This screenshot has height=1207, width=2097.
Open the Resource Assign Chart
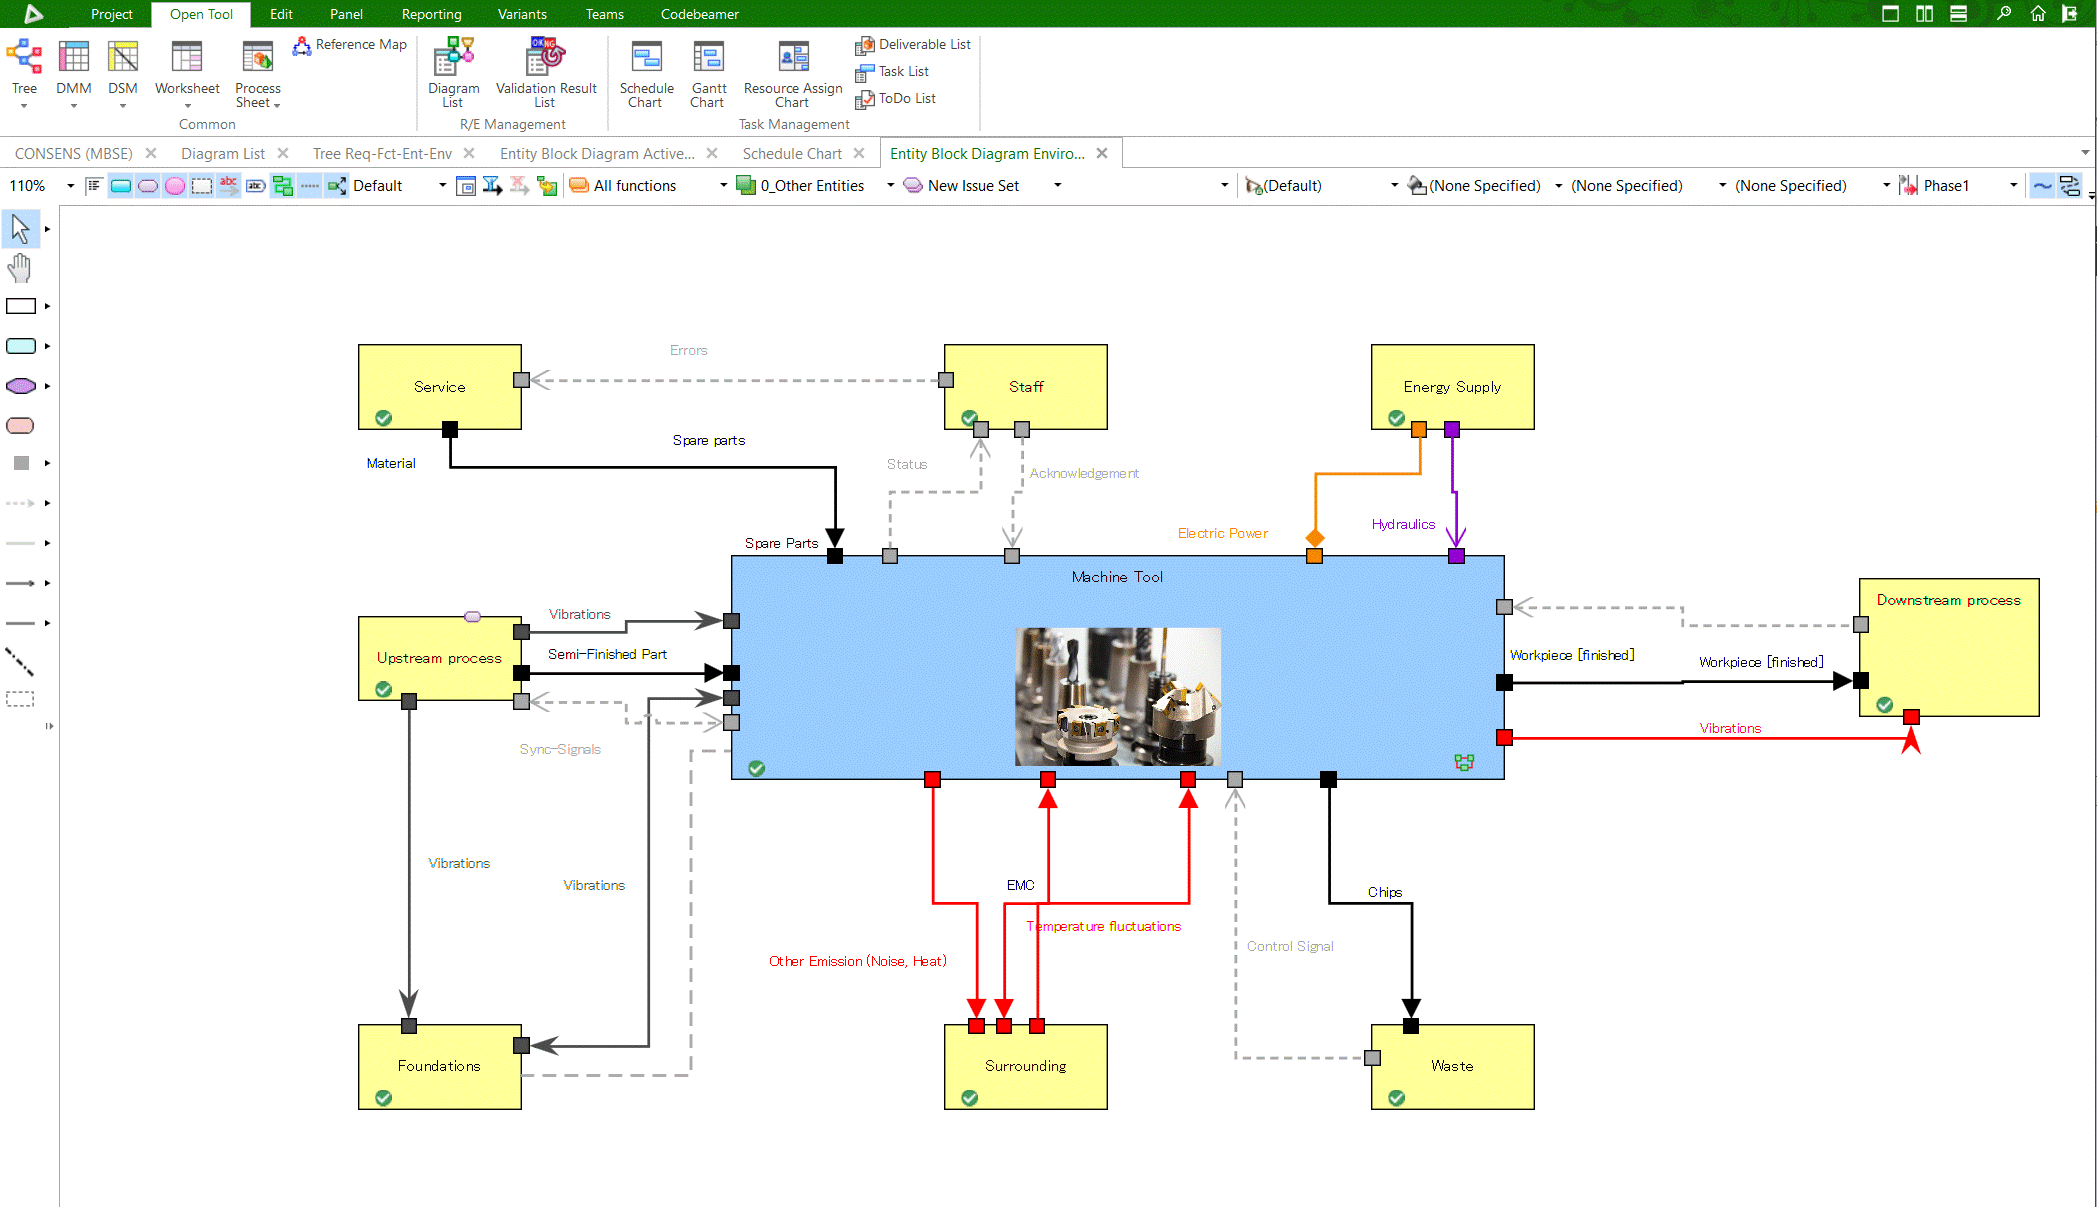click(x=792, y=70)
